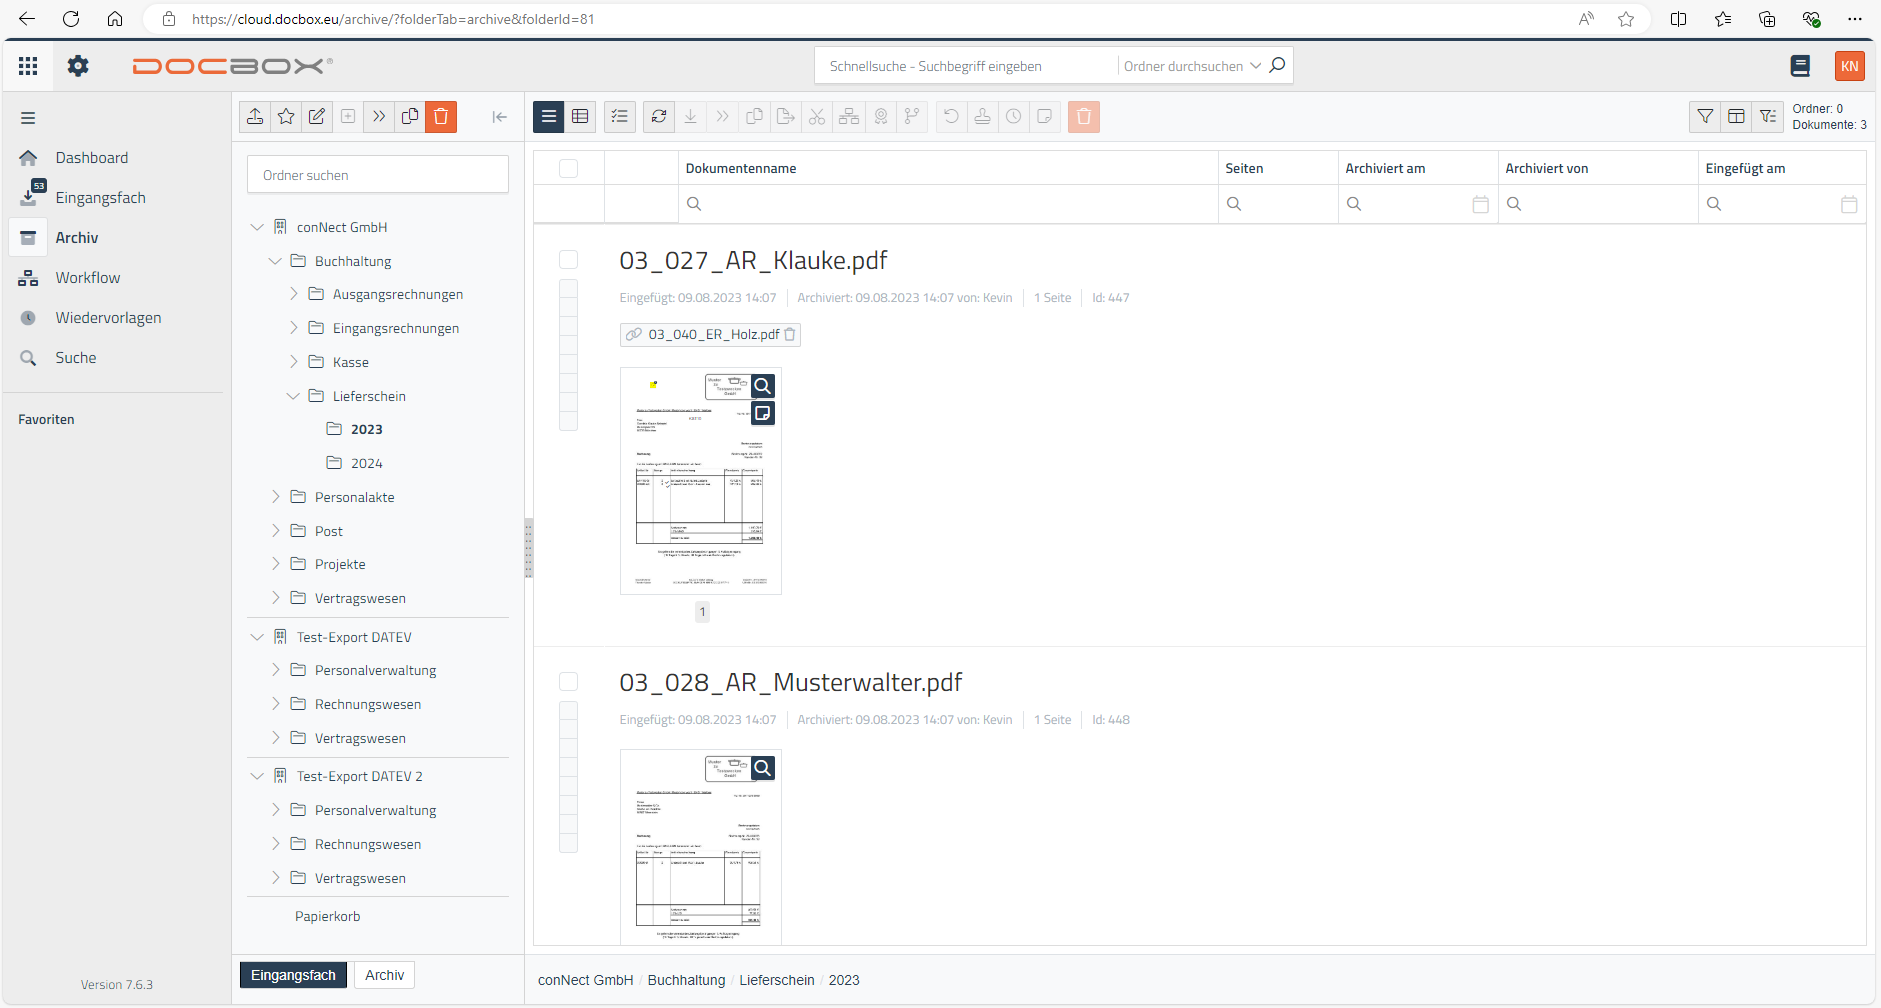
Task: Expand the Ausgangsrechnungen folder
Action: (293, 294)
